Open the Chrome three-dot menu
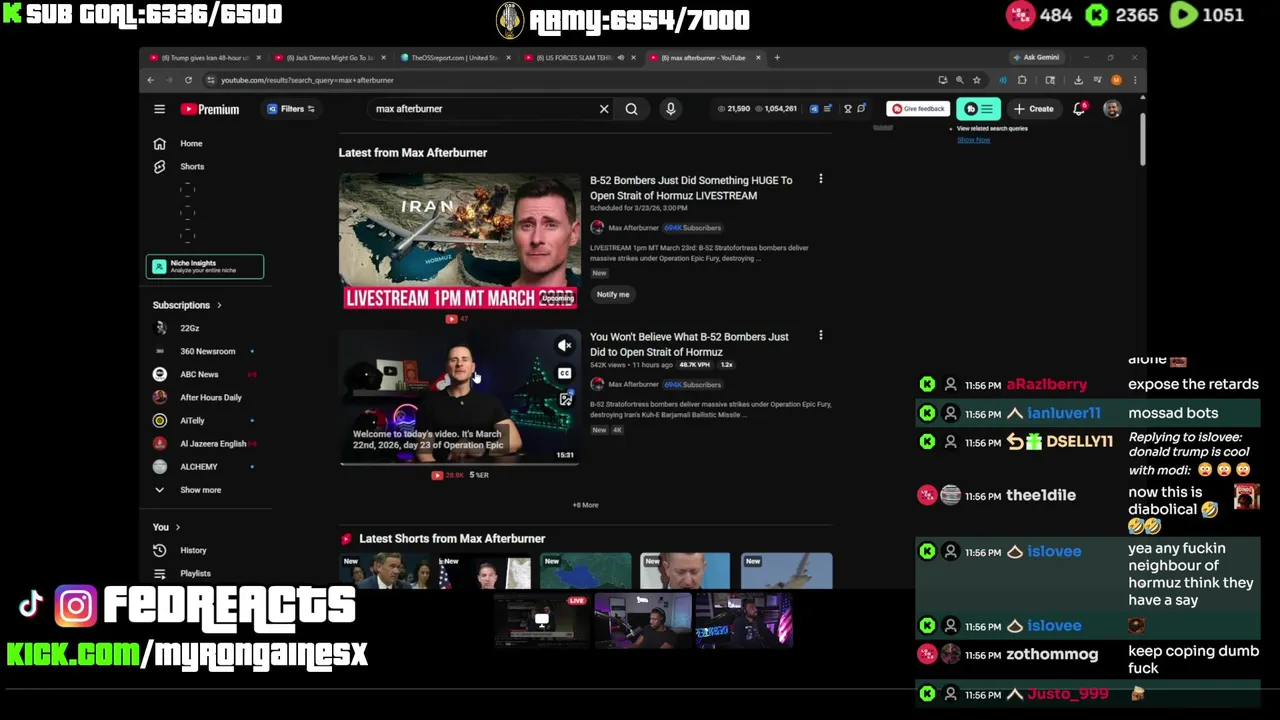Screen dimensions: 1280x720 point(1135,80)
